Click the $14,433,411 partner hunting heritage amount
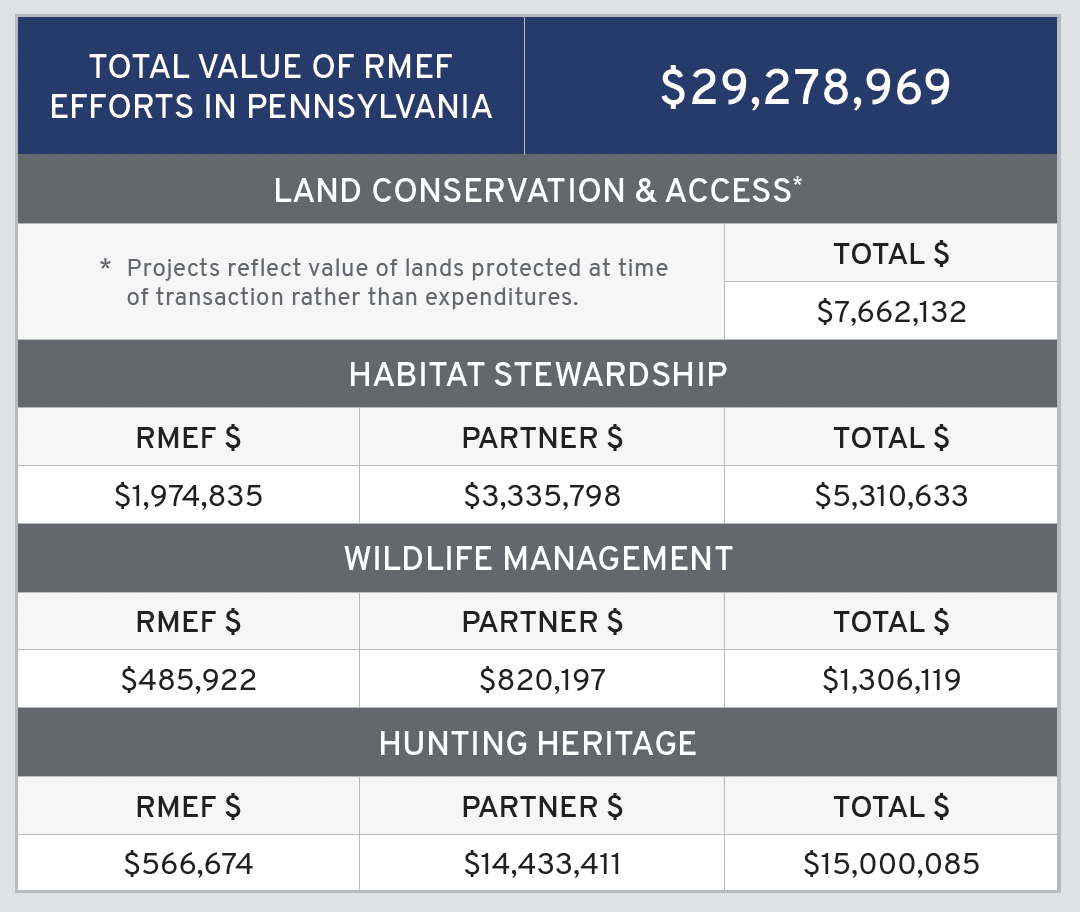Viewport: 1080px width, 912px height. pyautogui.click(x=542, y=864)
